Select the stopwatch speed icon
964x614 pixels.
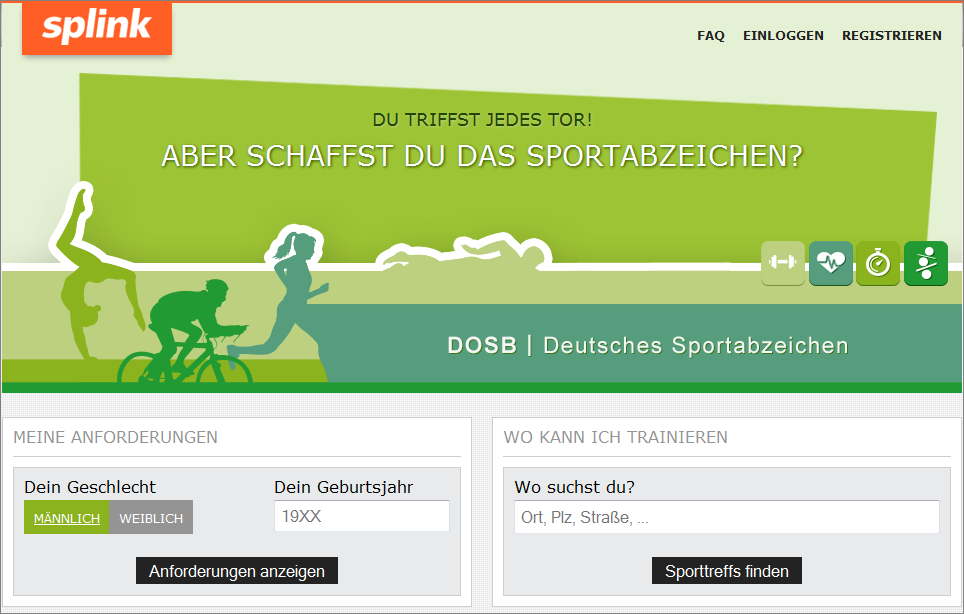pyautogui.click(x=878, y=263)
